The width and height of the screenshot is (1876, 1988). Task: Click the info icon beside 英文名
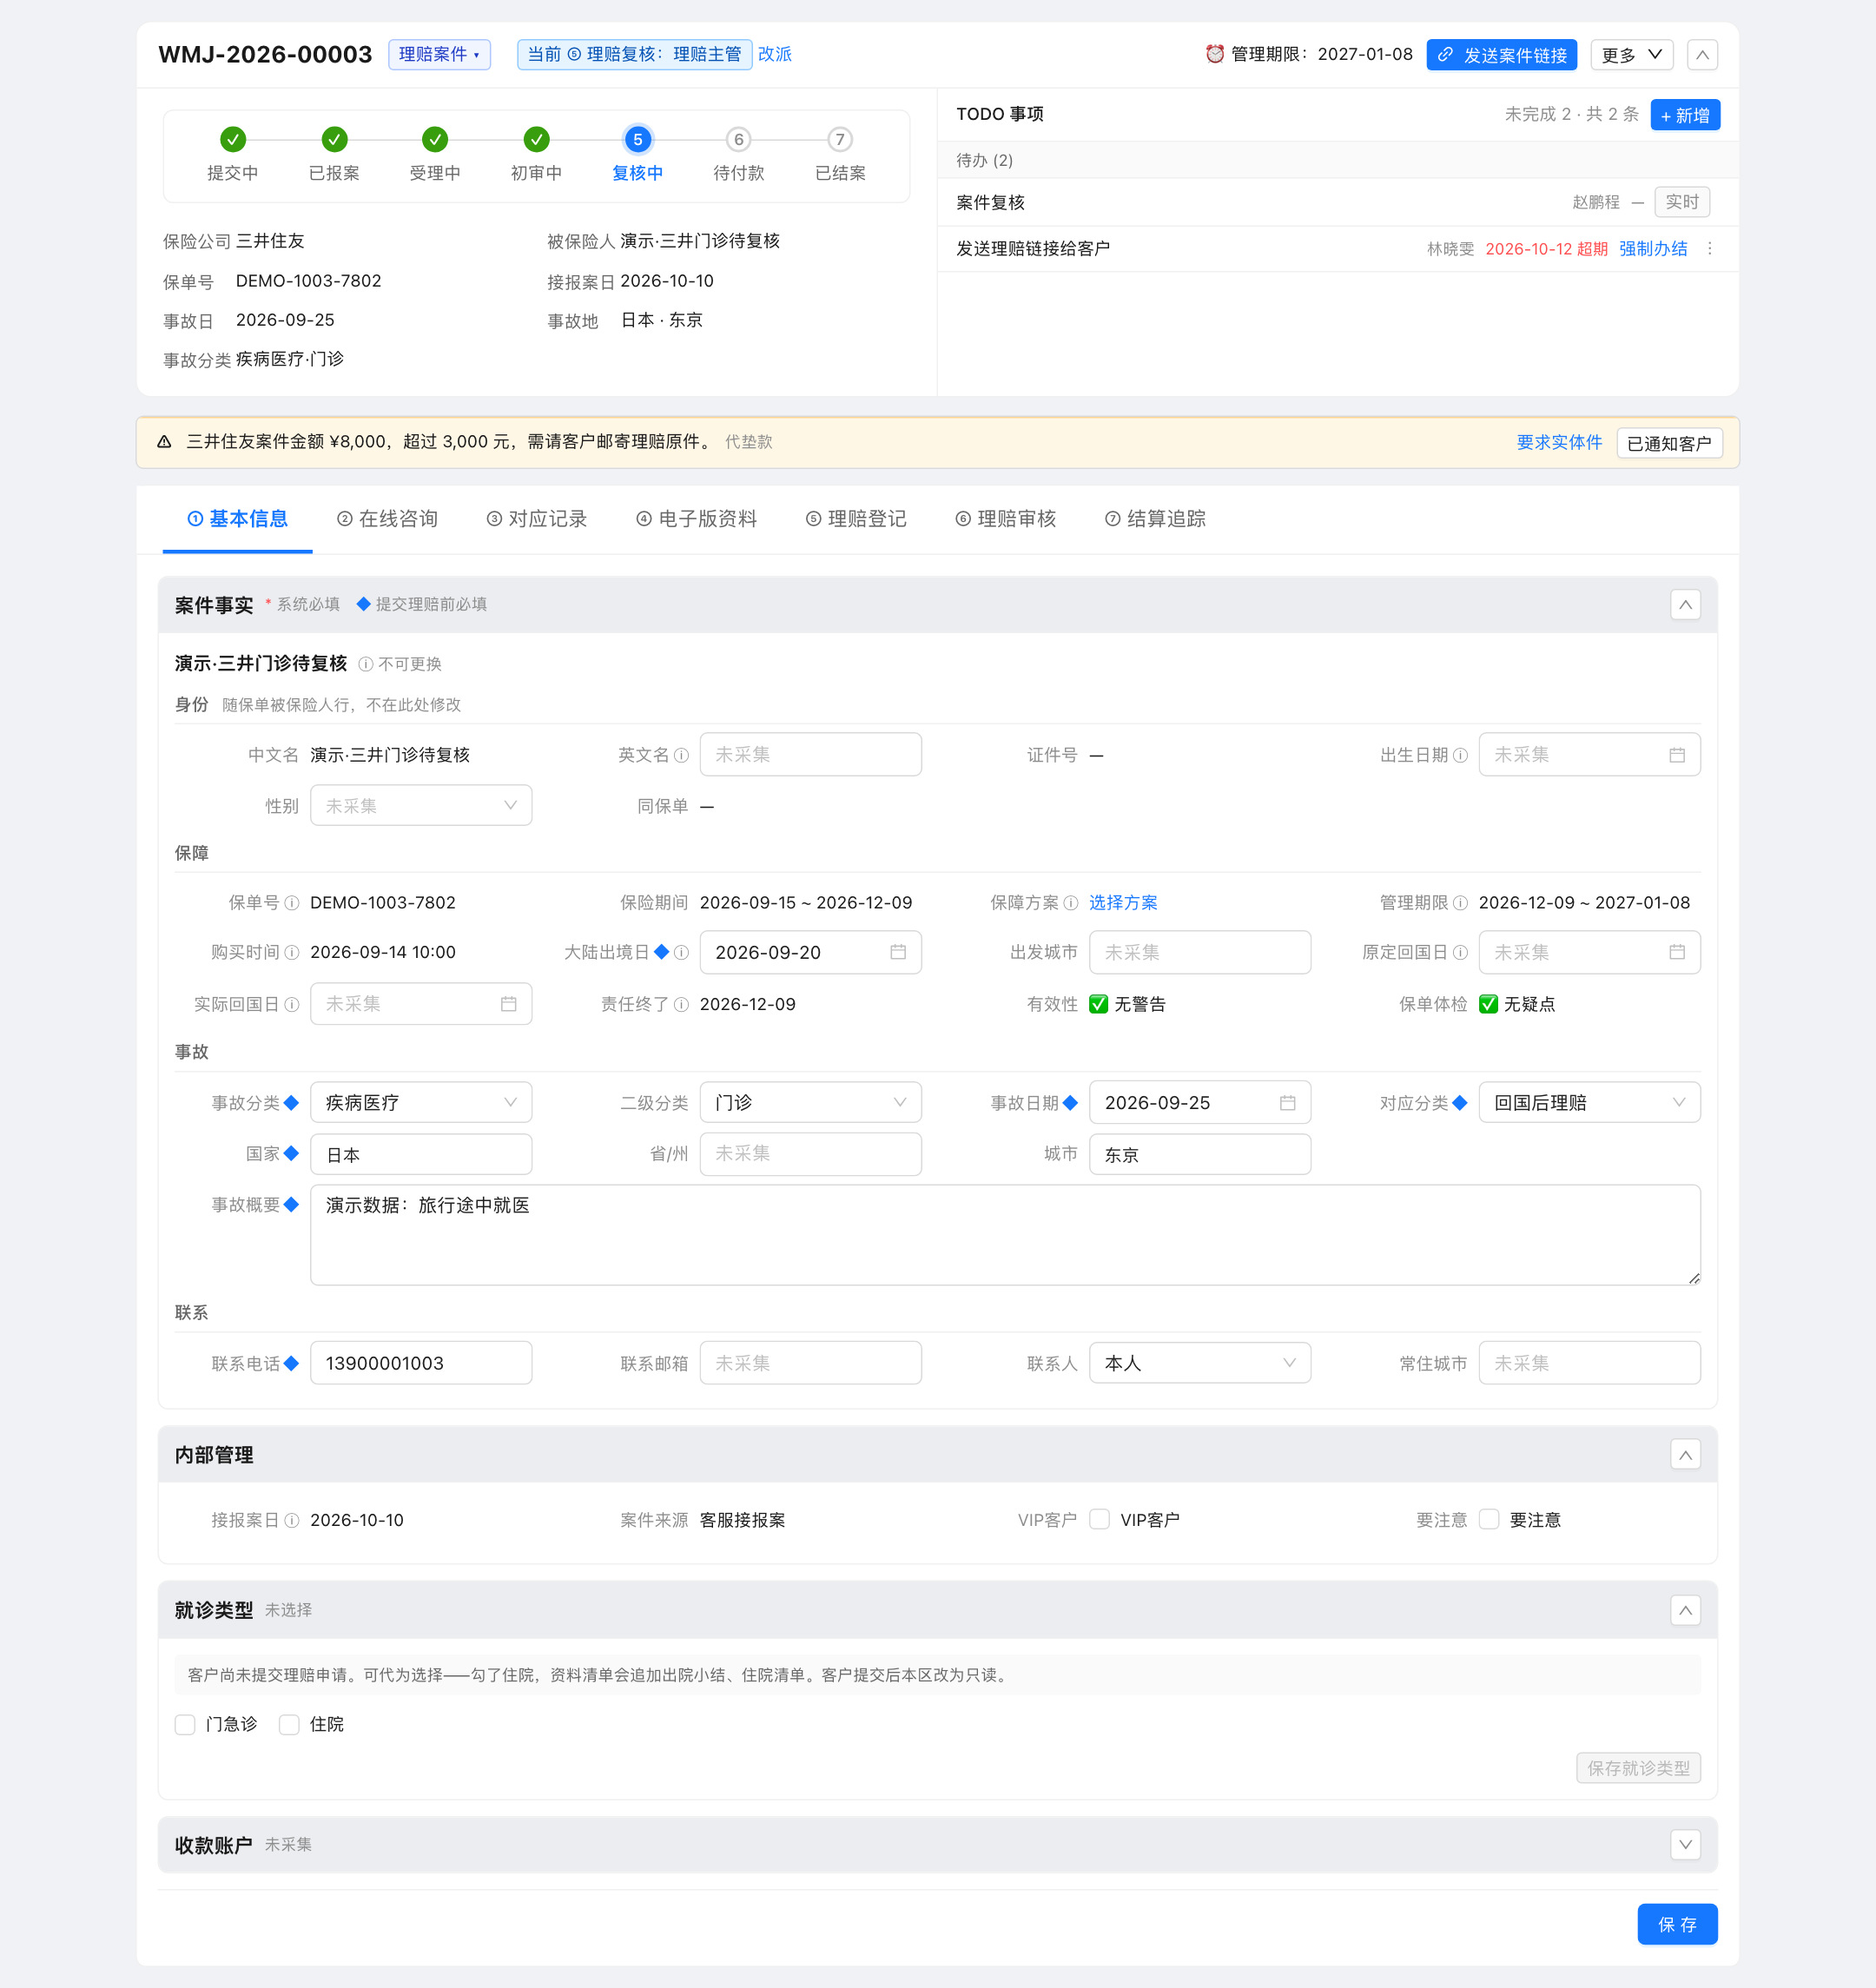(681, 755)
